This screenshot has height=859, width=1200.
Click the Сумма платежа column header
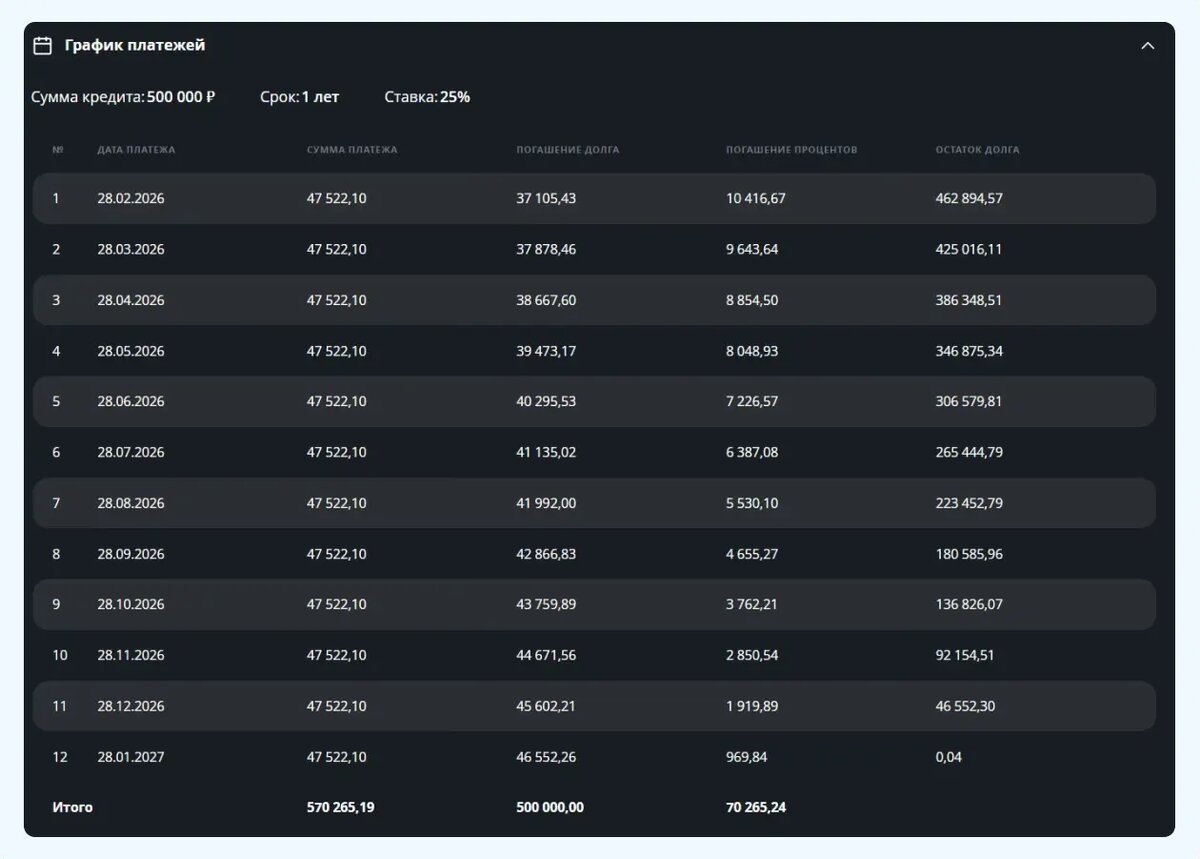[x=352, y=150]
